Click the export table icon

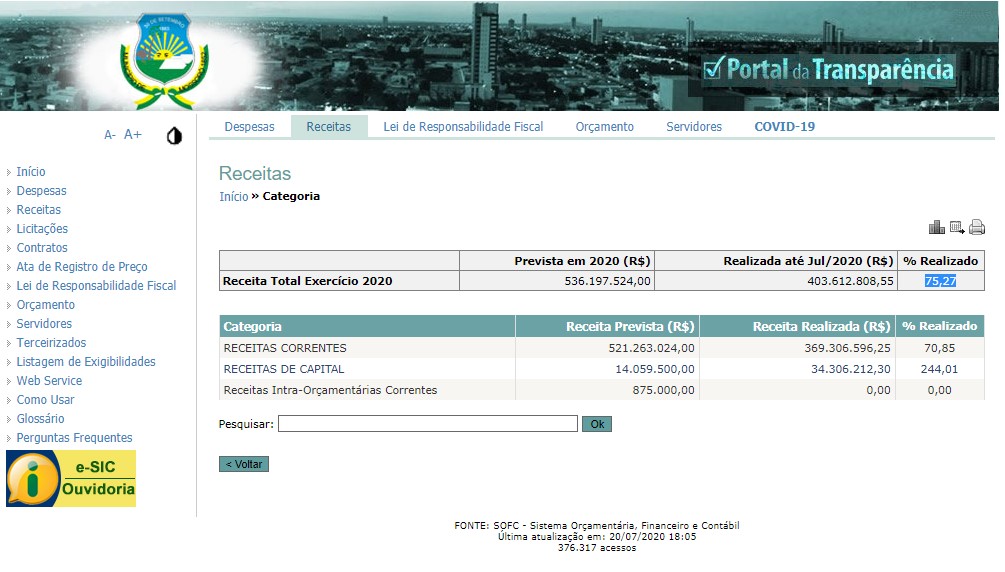[957, 228]
